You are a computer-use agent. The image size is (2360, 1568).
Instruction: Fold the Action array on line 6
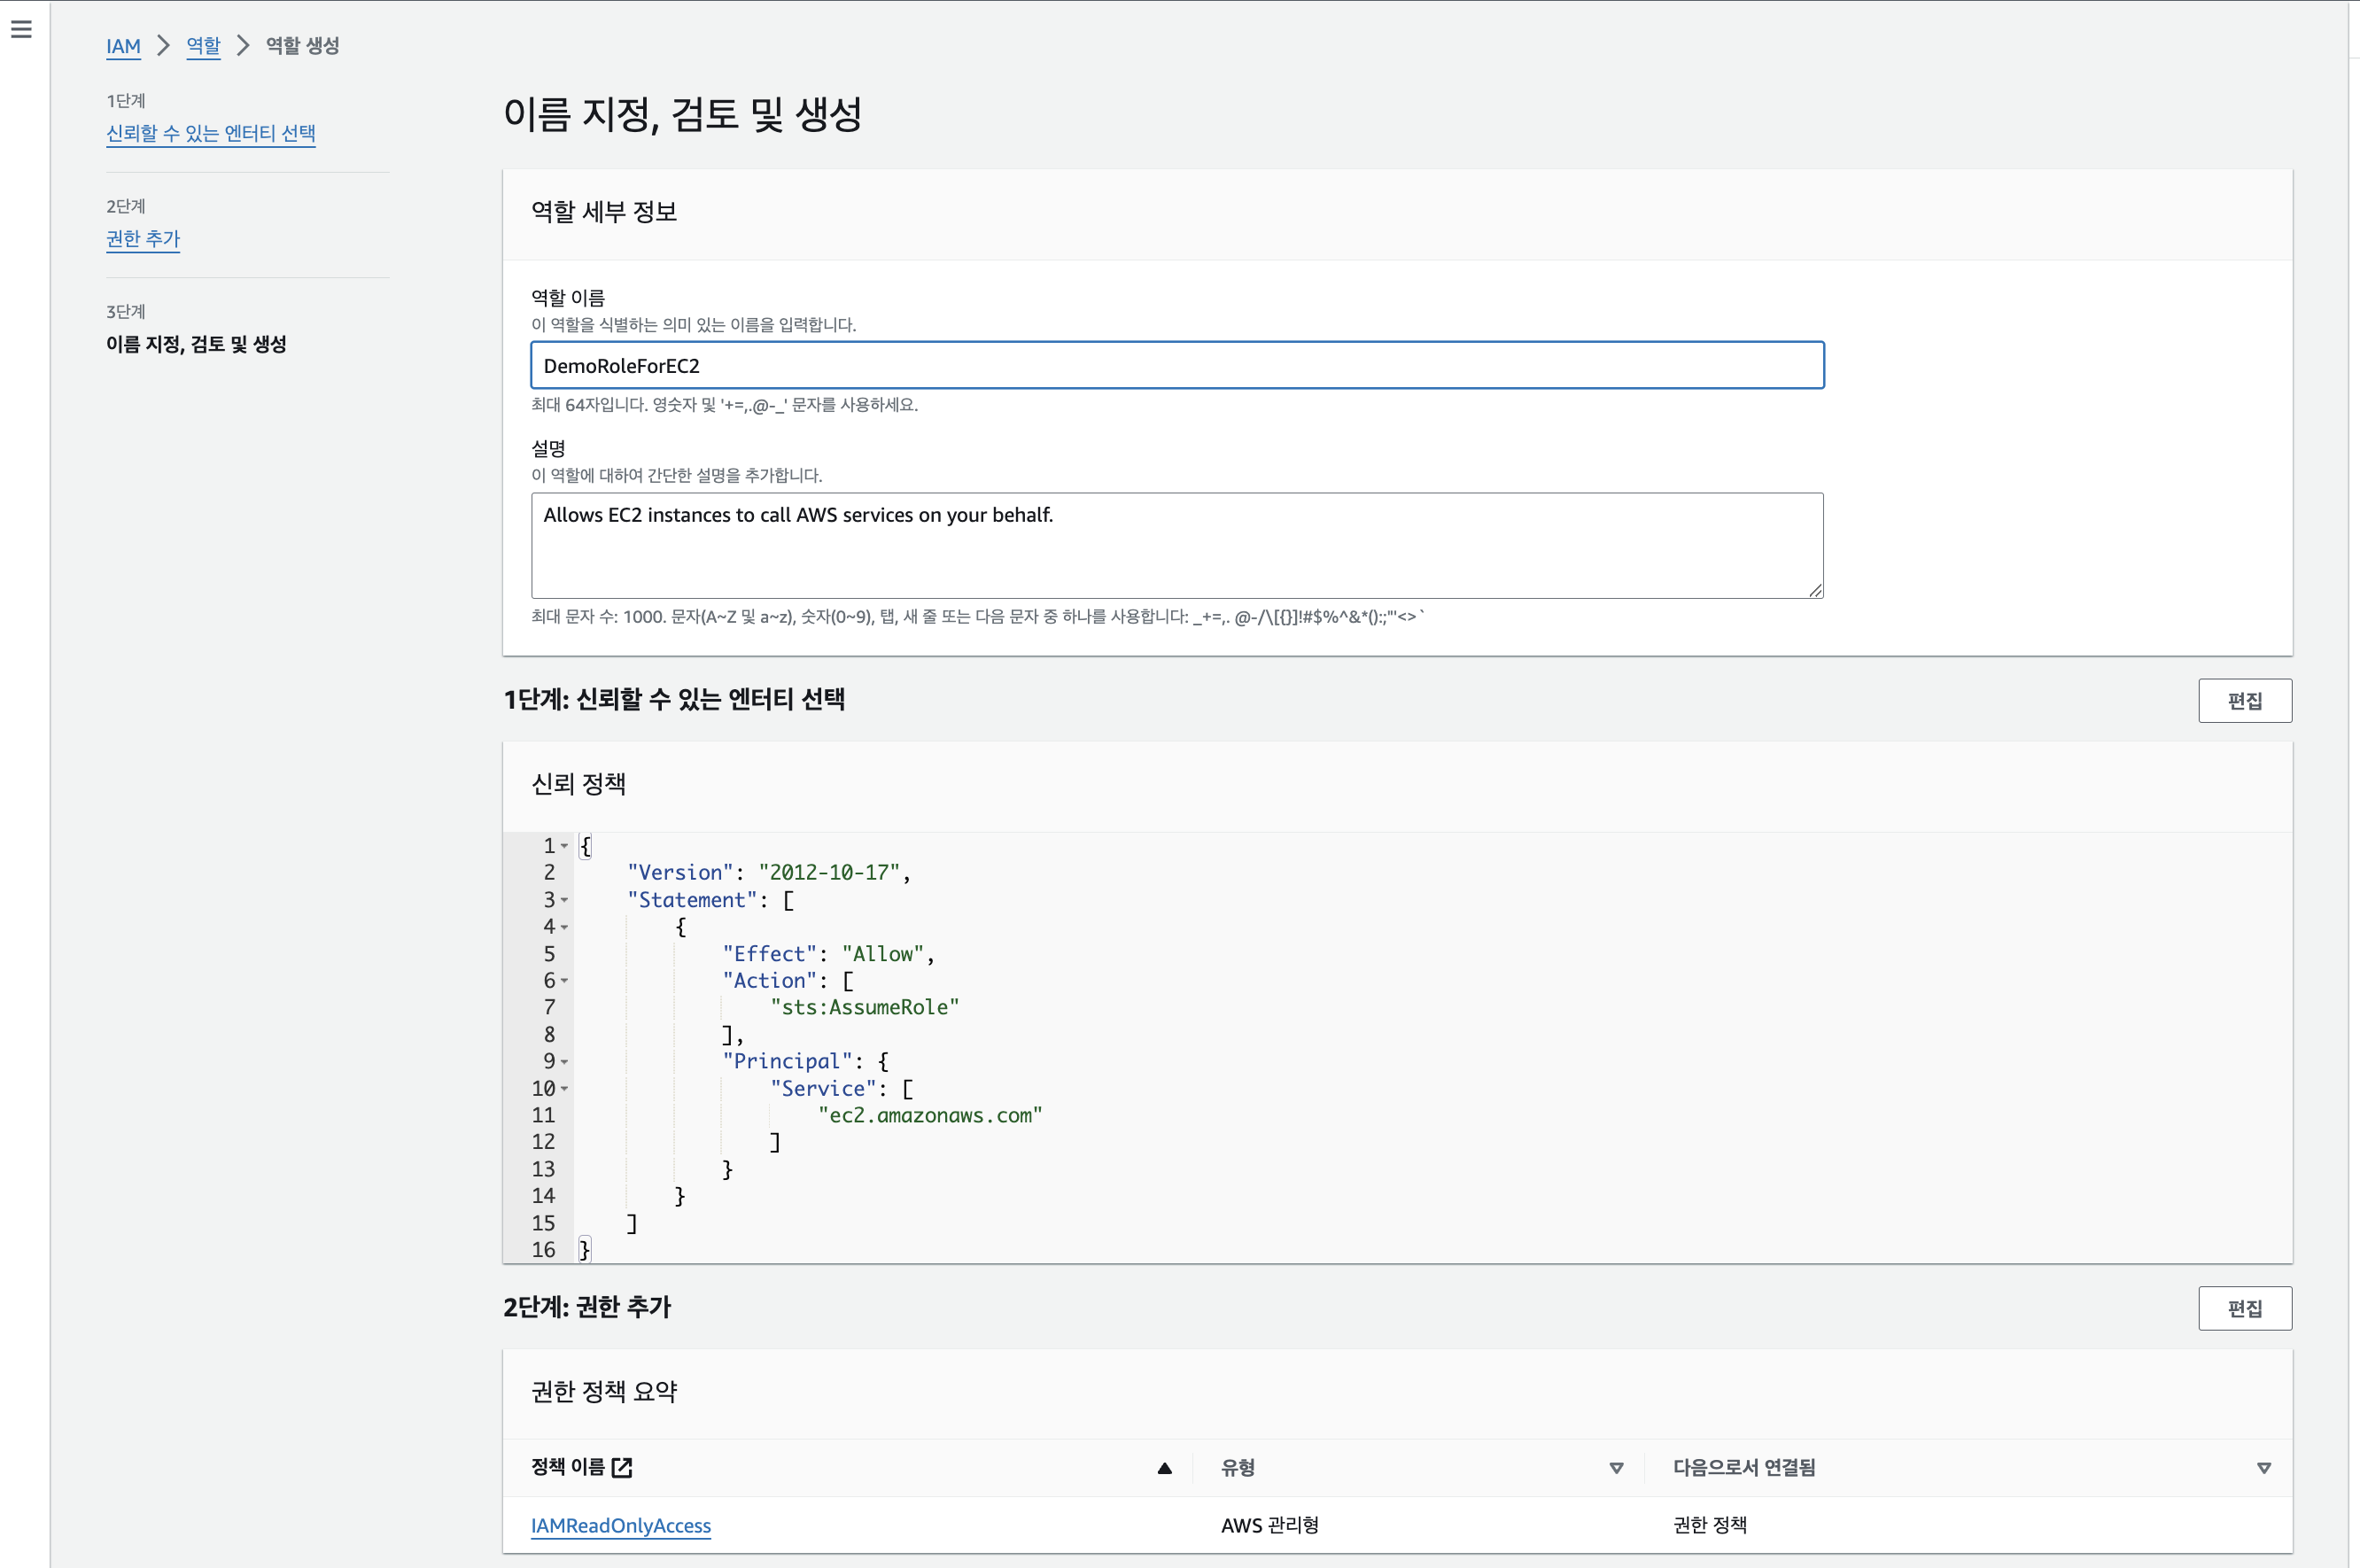click(x=565, y=981)
